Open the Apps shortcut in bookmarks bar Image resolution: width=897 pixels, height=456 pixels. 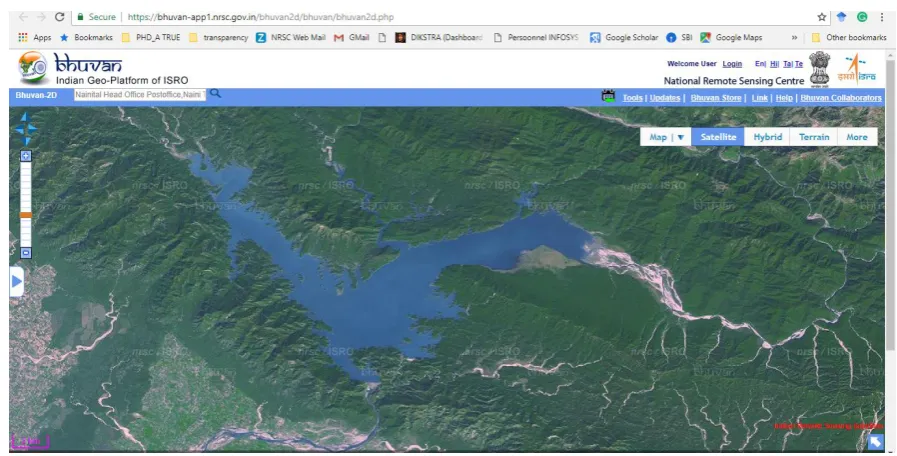pyautogui.click(x=34, y=37)
